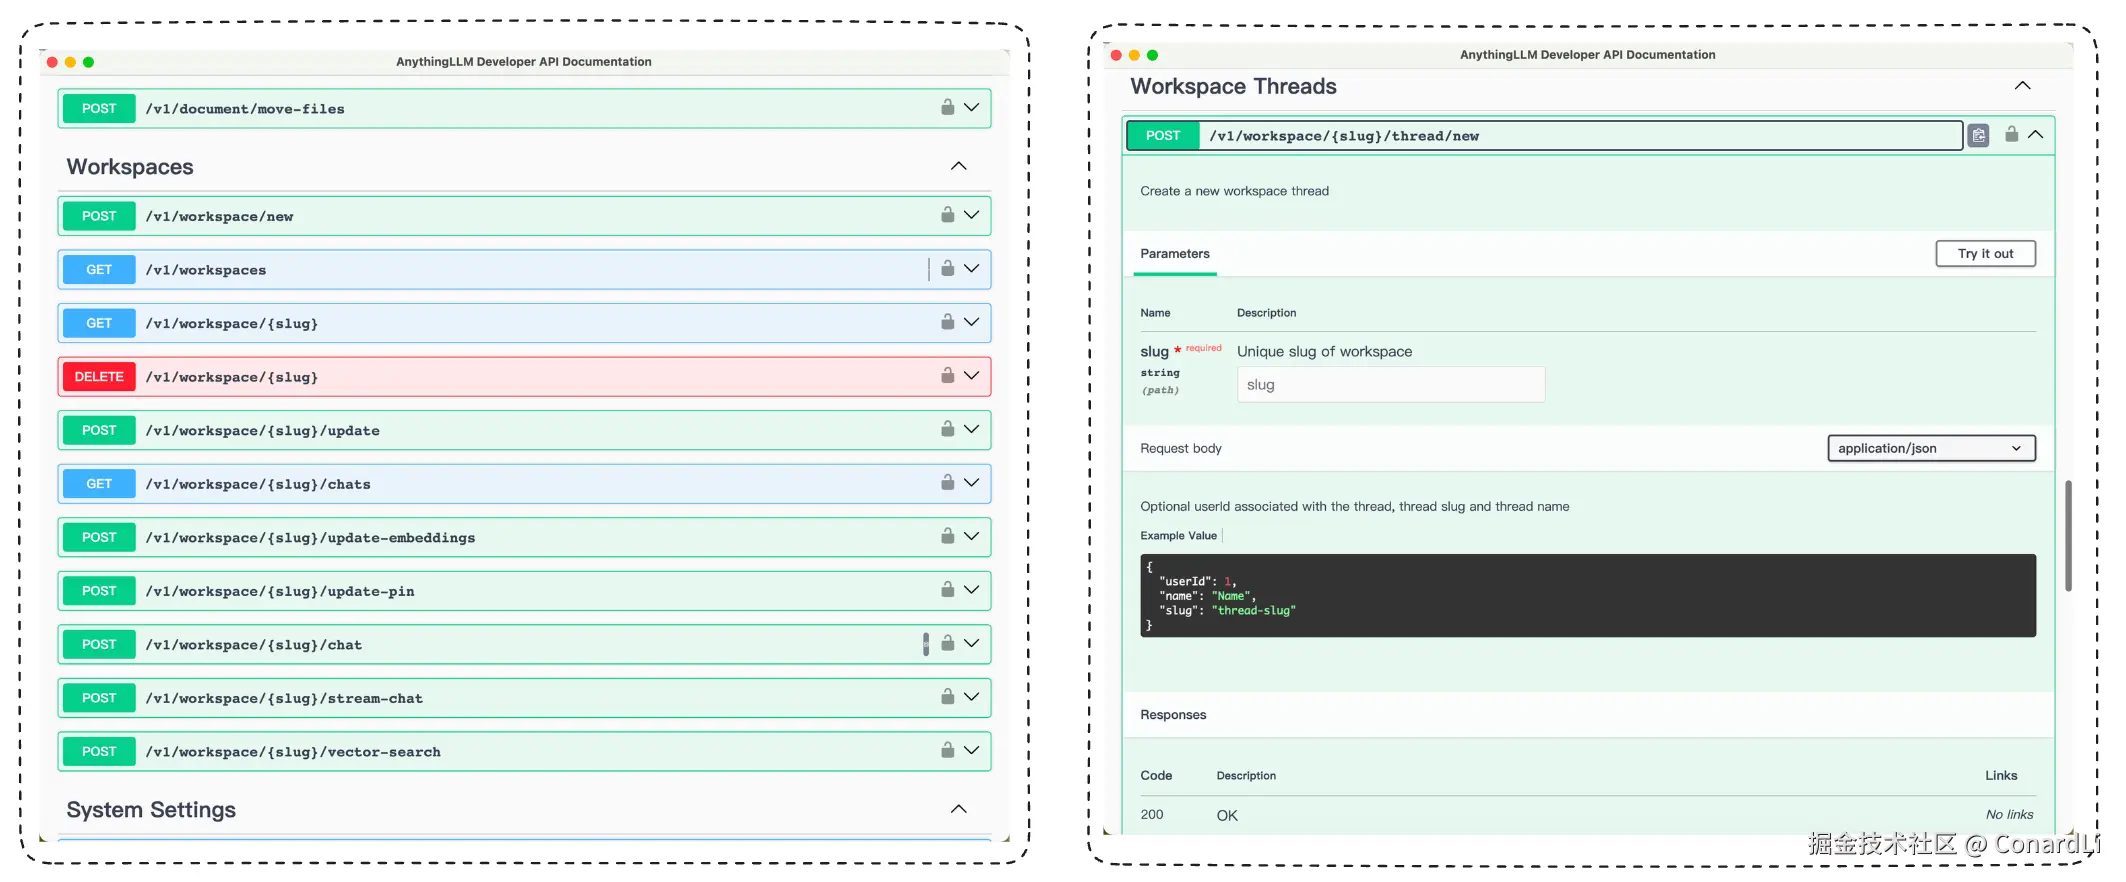Click lock icon on DELETE /v1/workspace/{slug} row
This screenshot has width=2126, height=882.
point(947,375)
